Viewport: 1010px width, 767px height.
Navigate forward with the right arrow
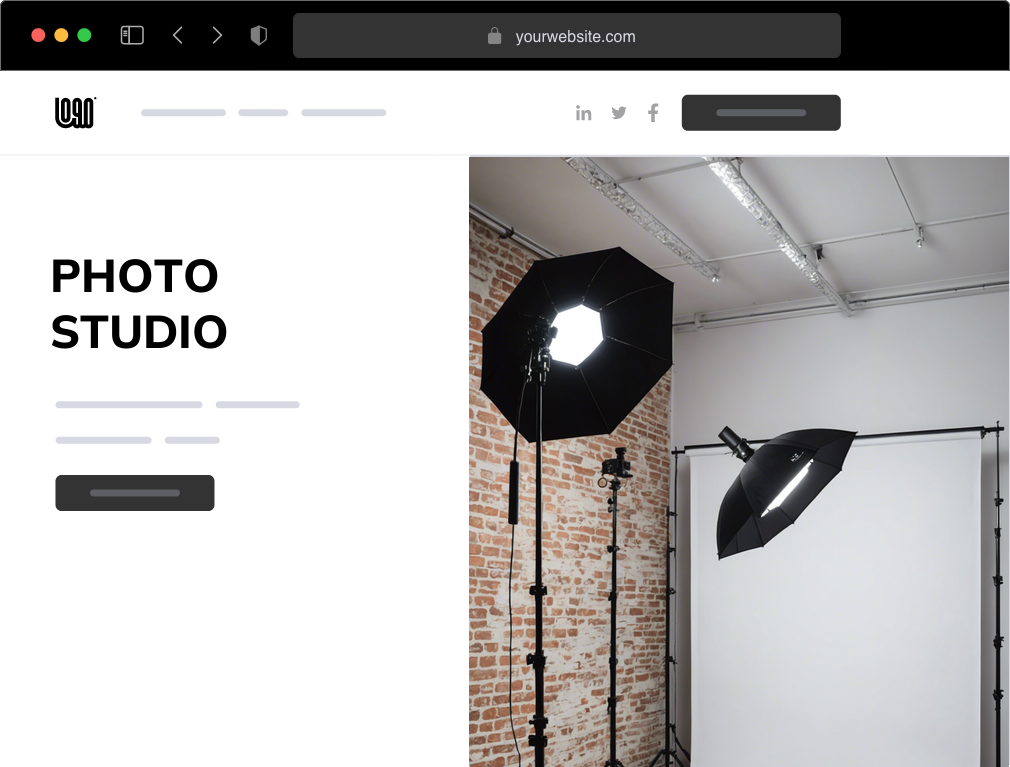coord(217,34)
